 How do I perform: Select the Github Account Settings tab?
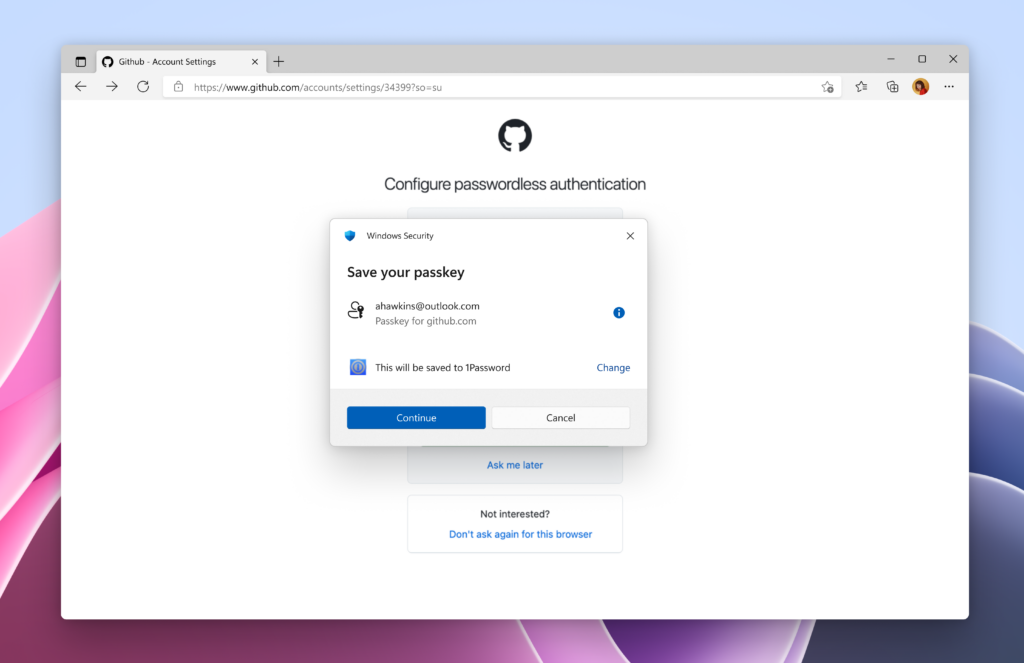point(170,60)
